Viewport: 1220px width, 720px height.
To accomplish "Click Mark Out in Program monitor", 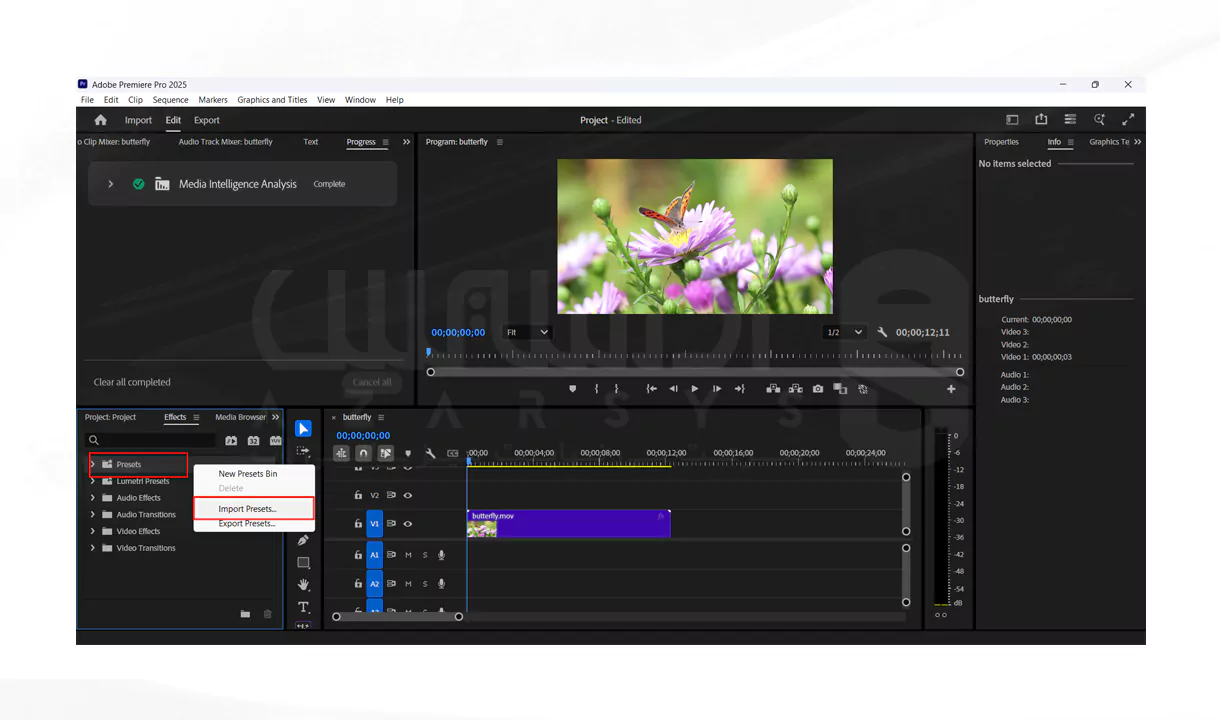I will point(616,389).
